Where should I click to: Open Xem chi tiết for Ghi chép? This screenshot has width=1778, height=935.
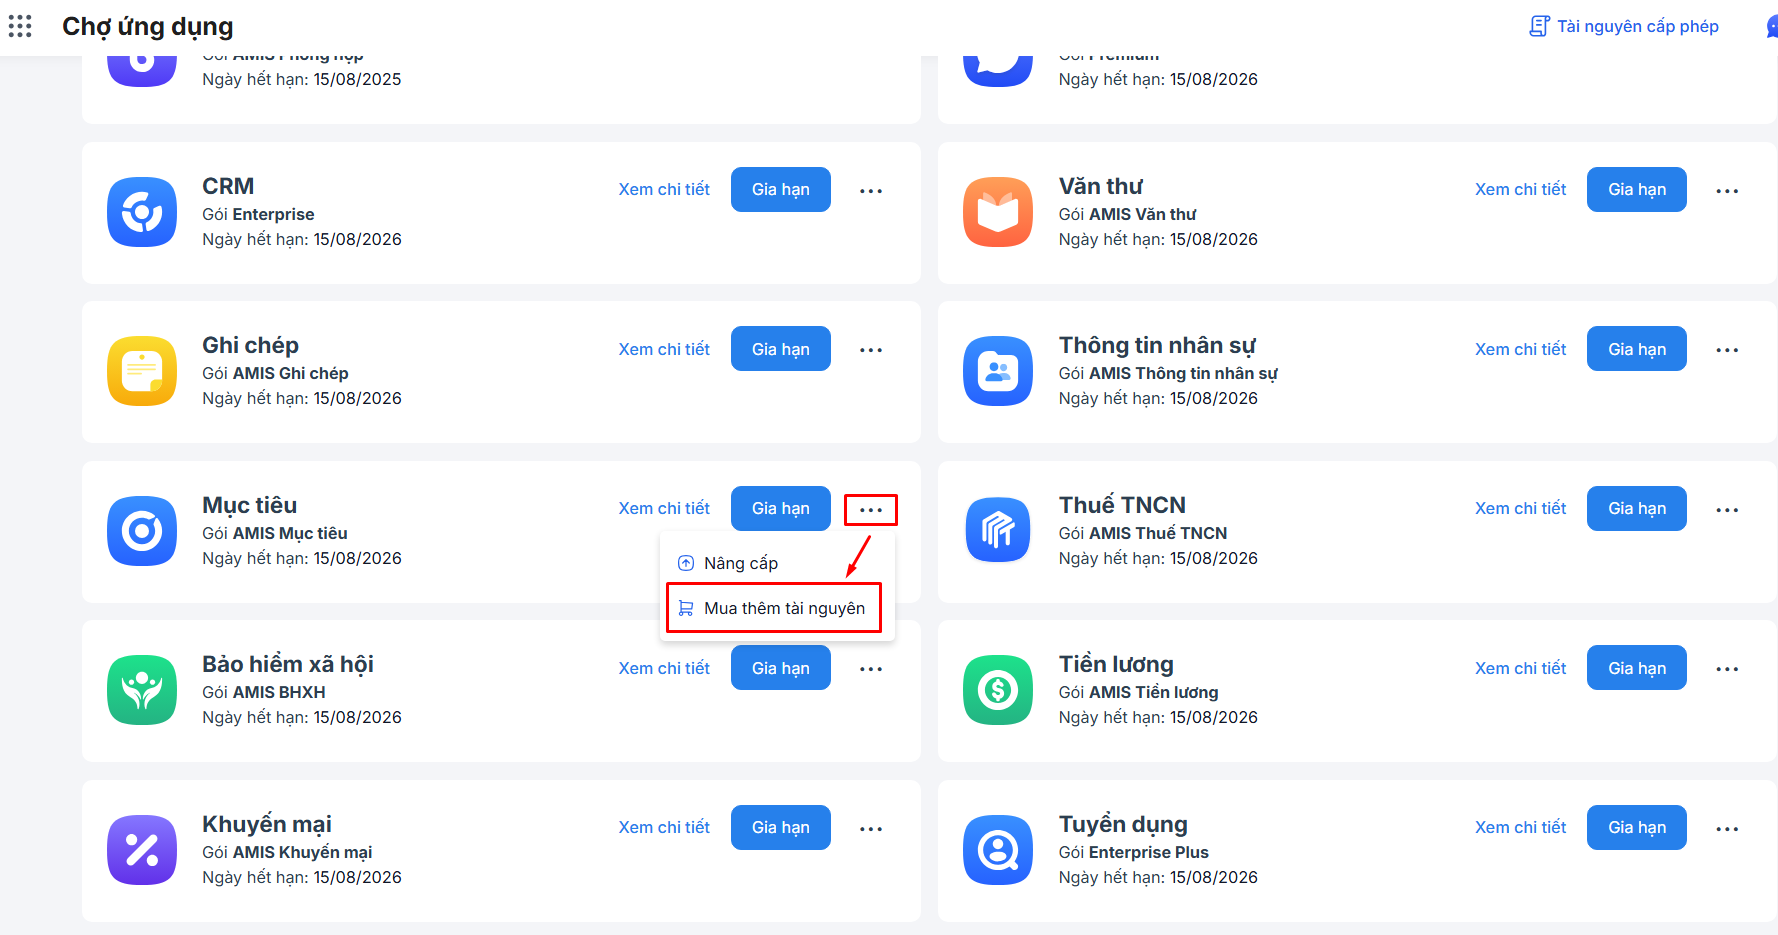pos(664,349)
